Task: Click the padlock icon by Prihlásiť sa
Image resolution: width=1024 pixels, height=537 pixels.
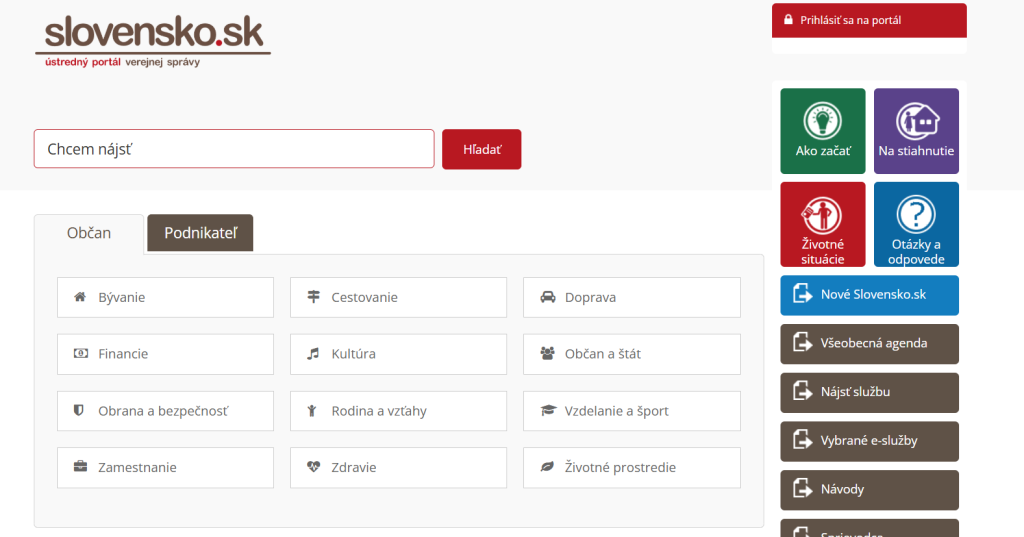Action: (x=788, y=20)
